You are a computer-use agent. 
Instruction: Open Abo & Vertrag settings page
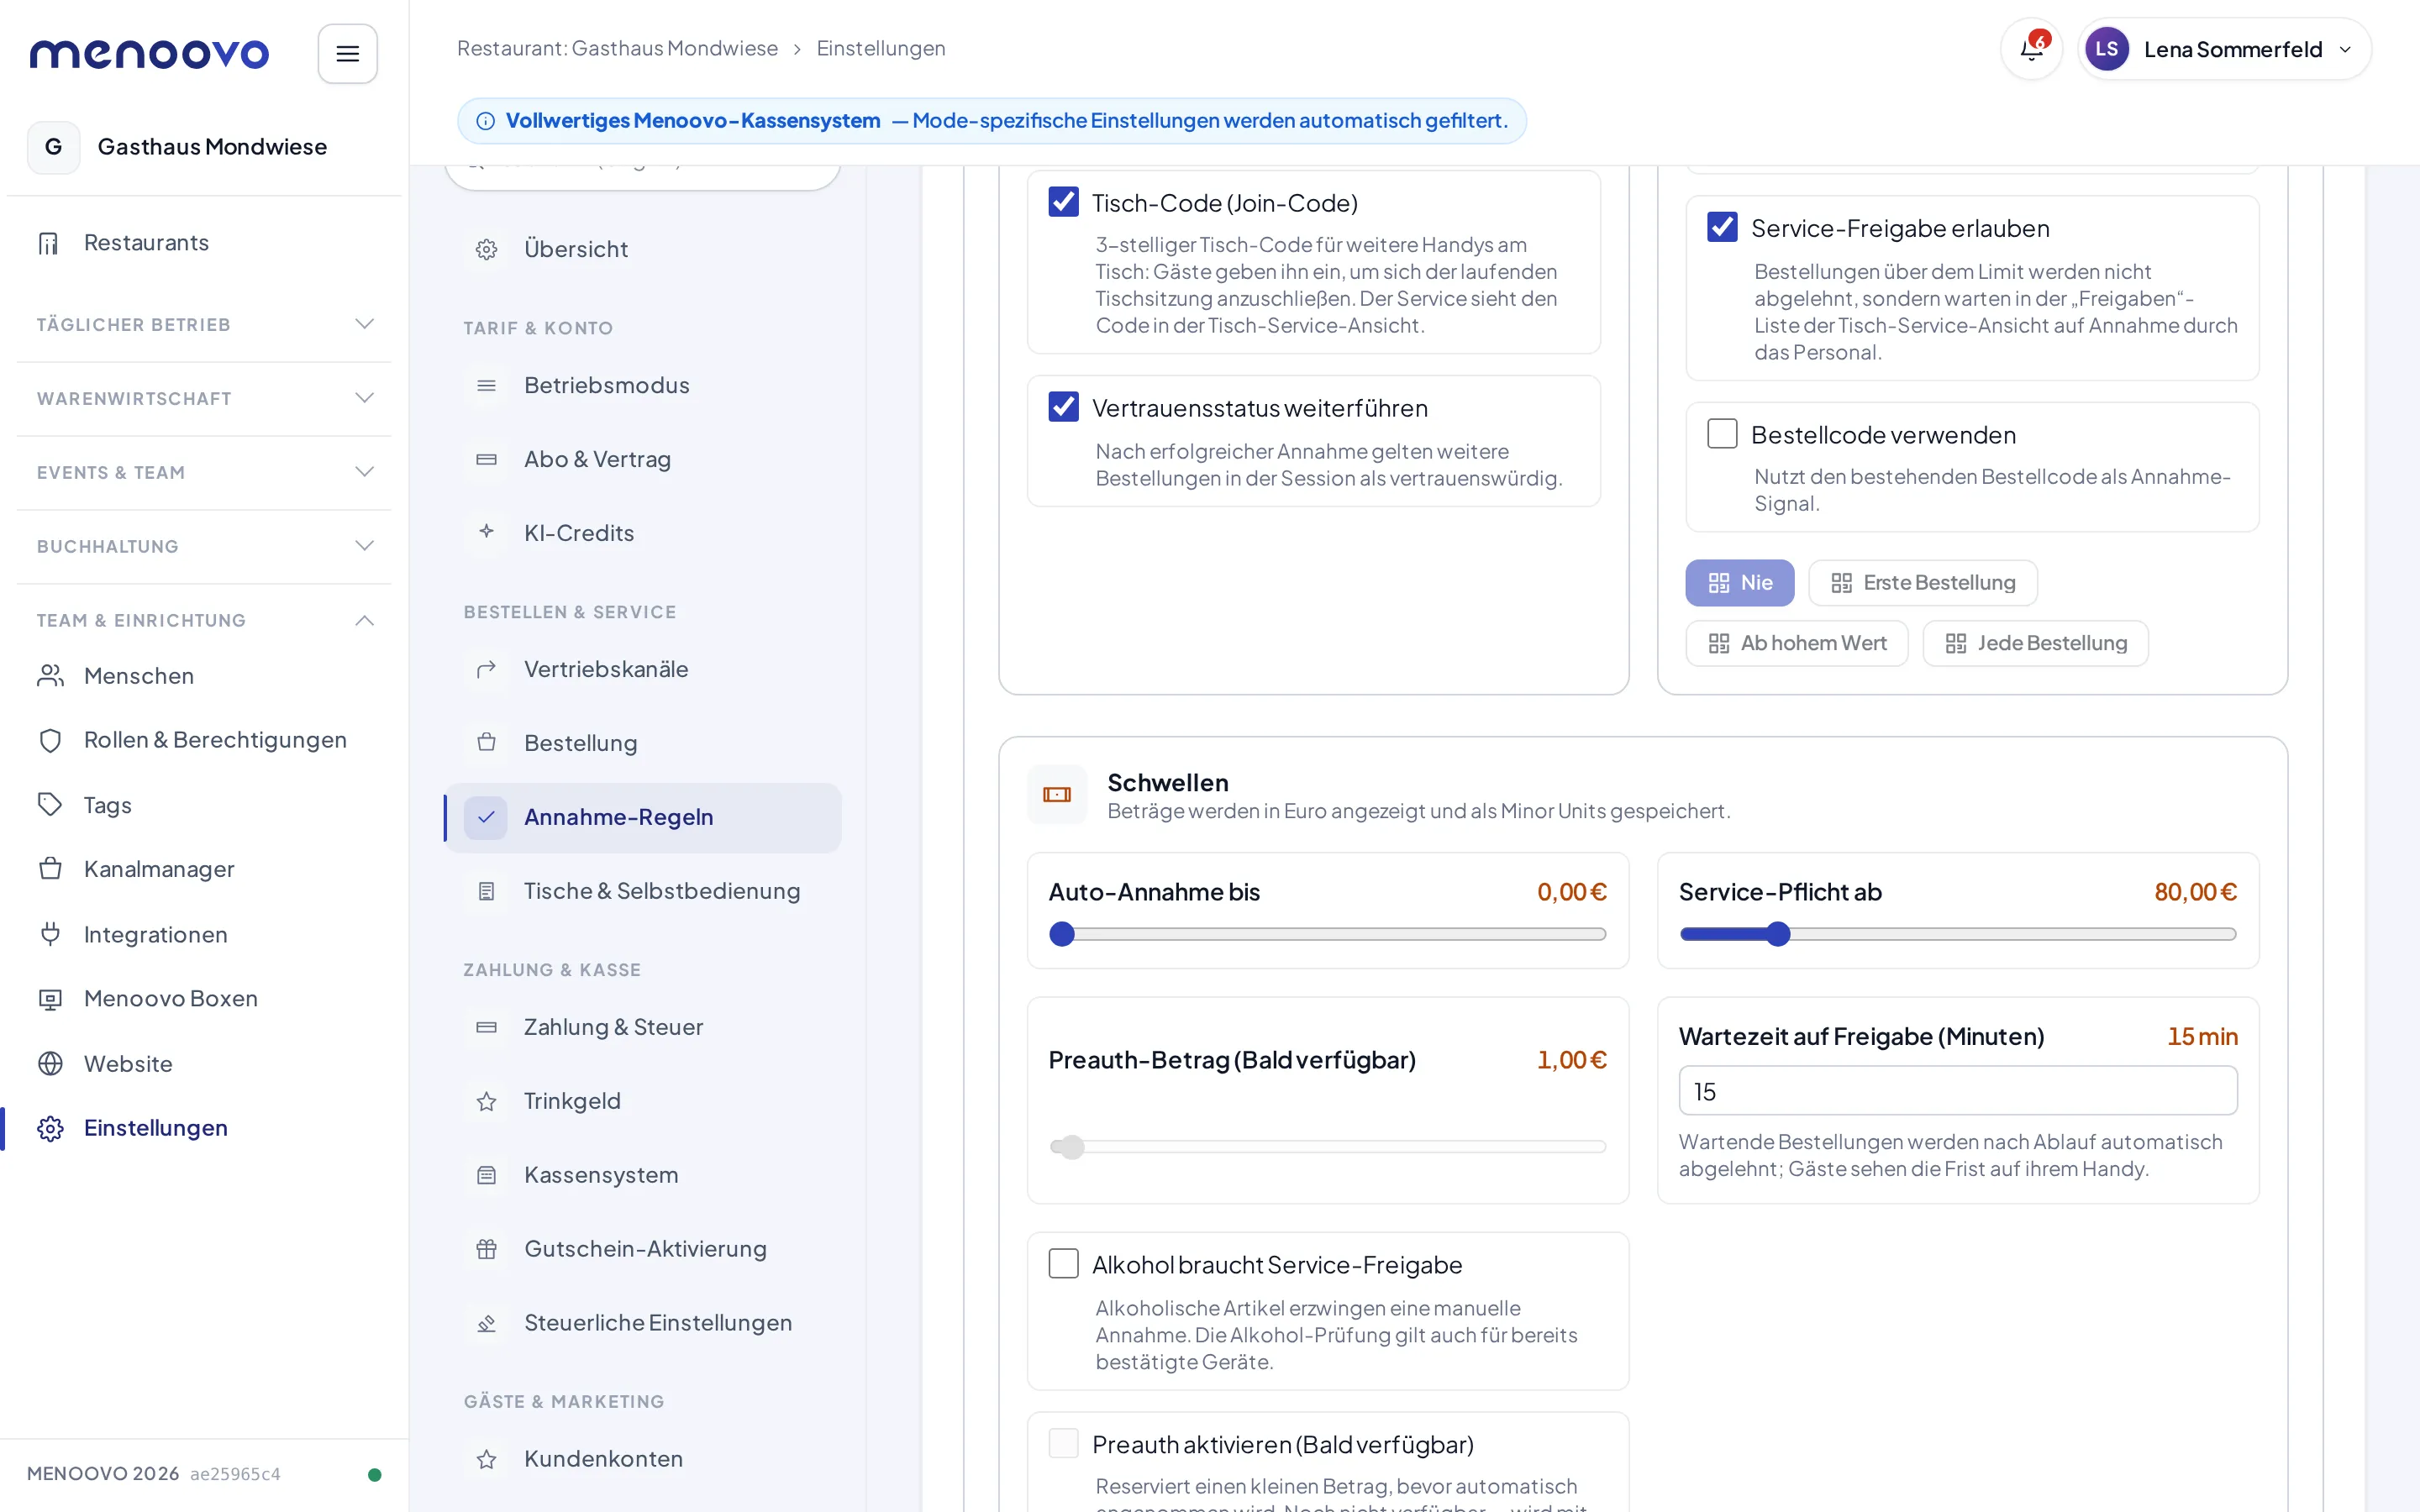click(643, 459)
